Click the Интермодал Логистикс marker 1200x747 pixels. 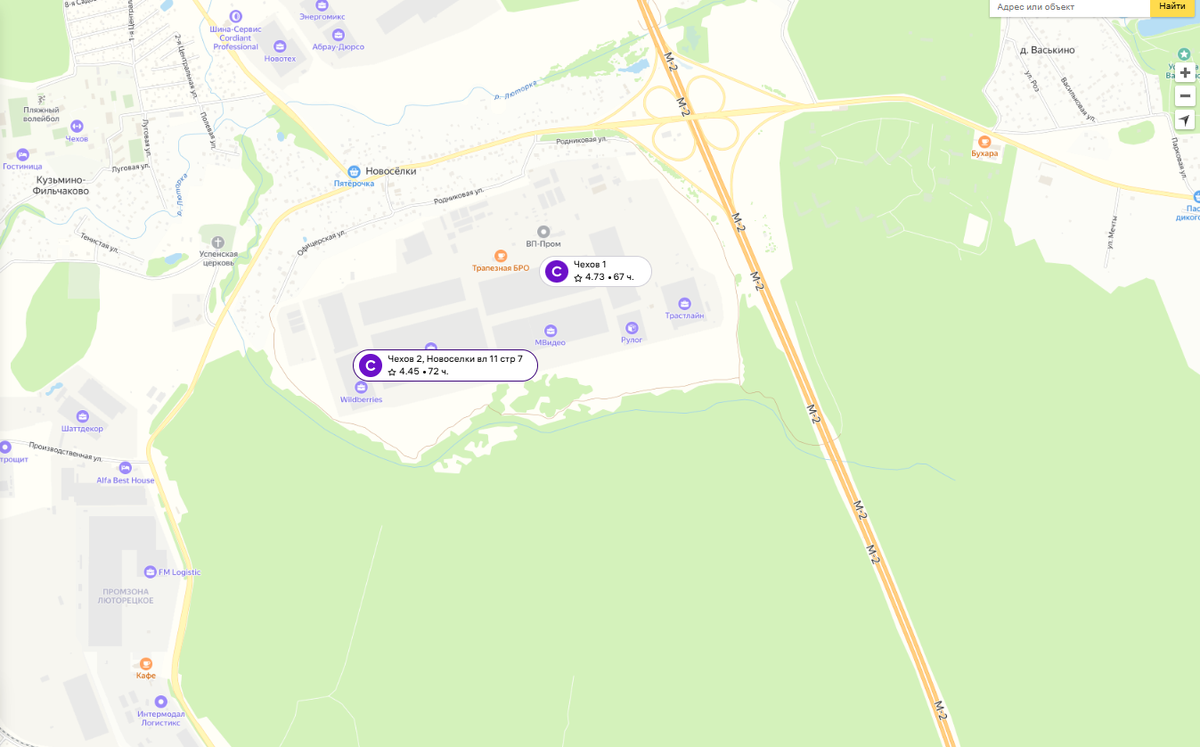tap(161, 702)
